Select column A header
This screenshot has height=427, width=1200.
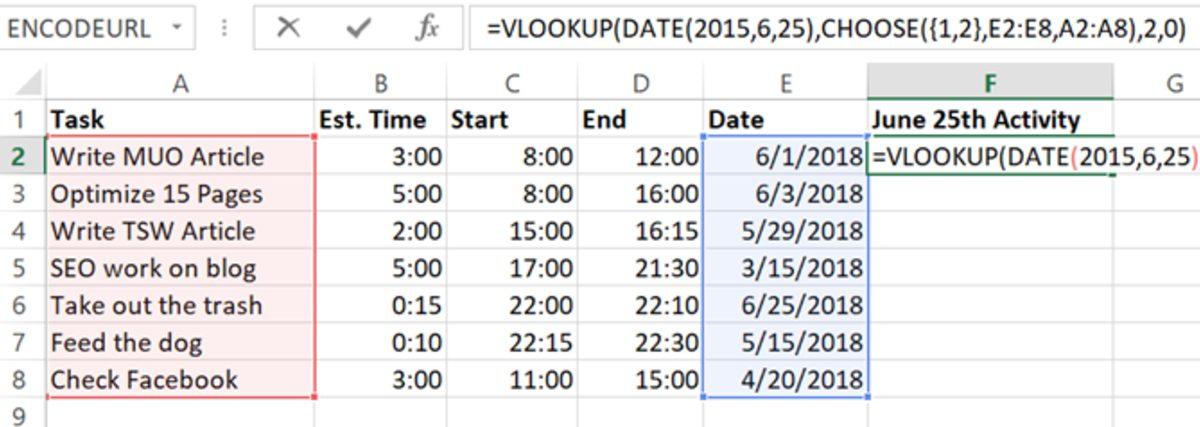[x=180, y=84]
